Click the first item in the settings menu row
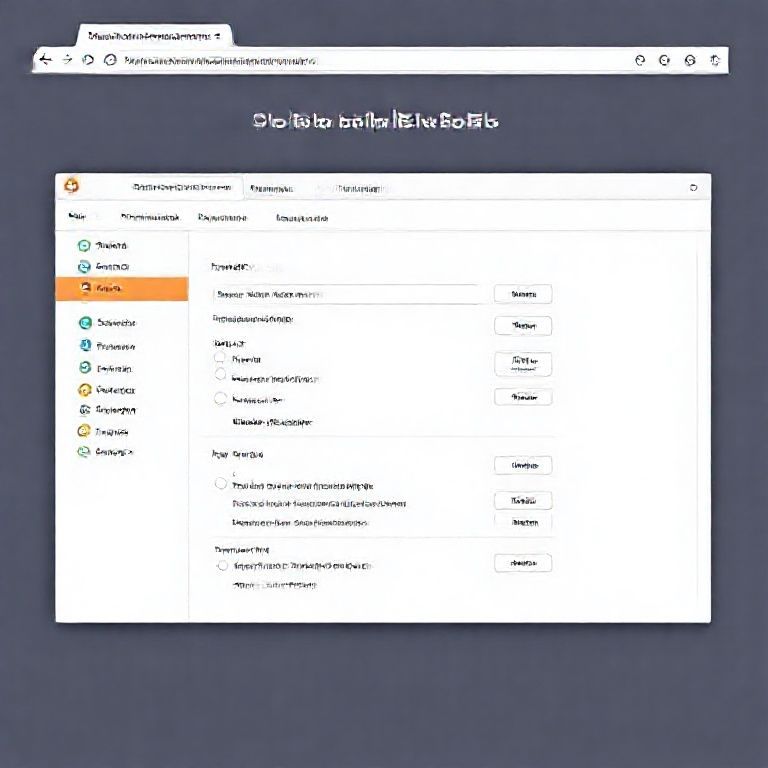Image resolution: width=768 pixels, height=768 pixels. tap(77, 217)
